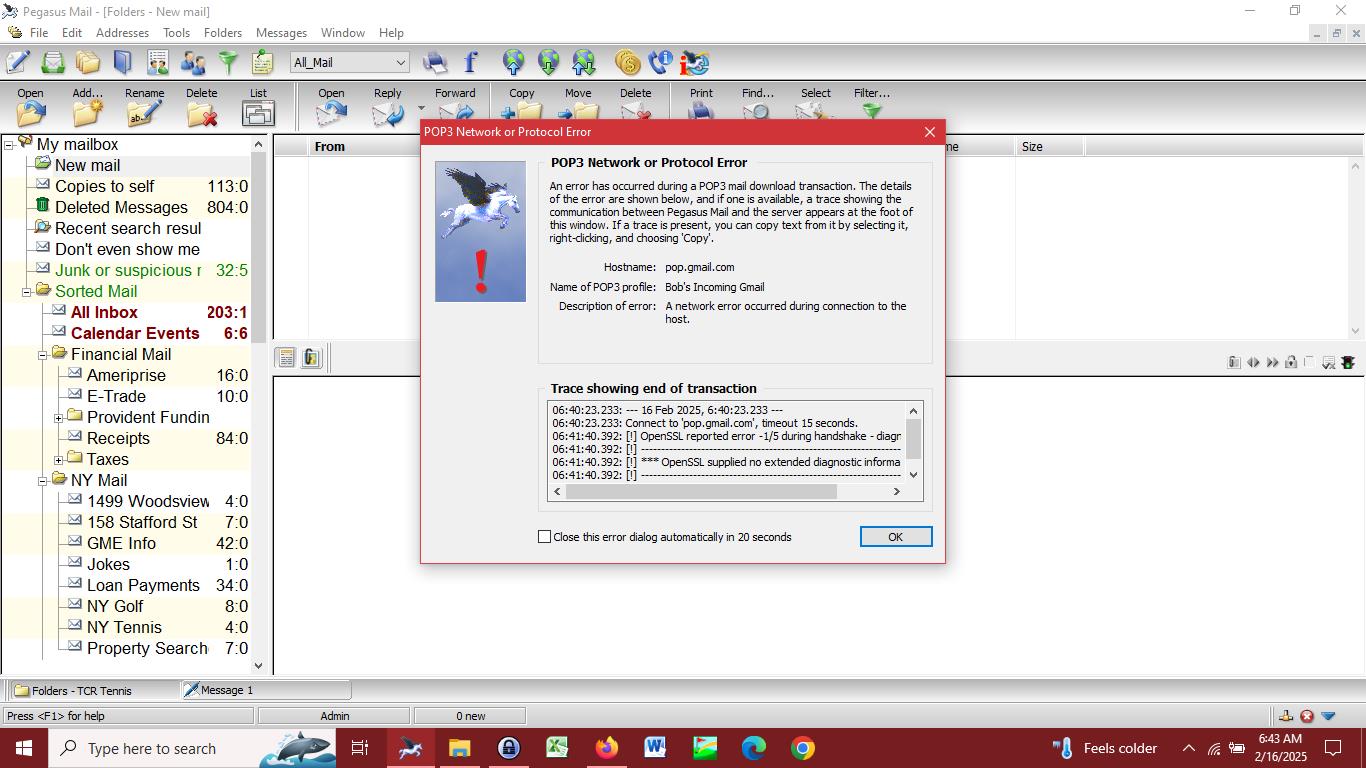This screenshot has width=1366, height=768.
Task: Open the address books icon in toolbar
Action: (123, 63)
